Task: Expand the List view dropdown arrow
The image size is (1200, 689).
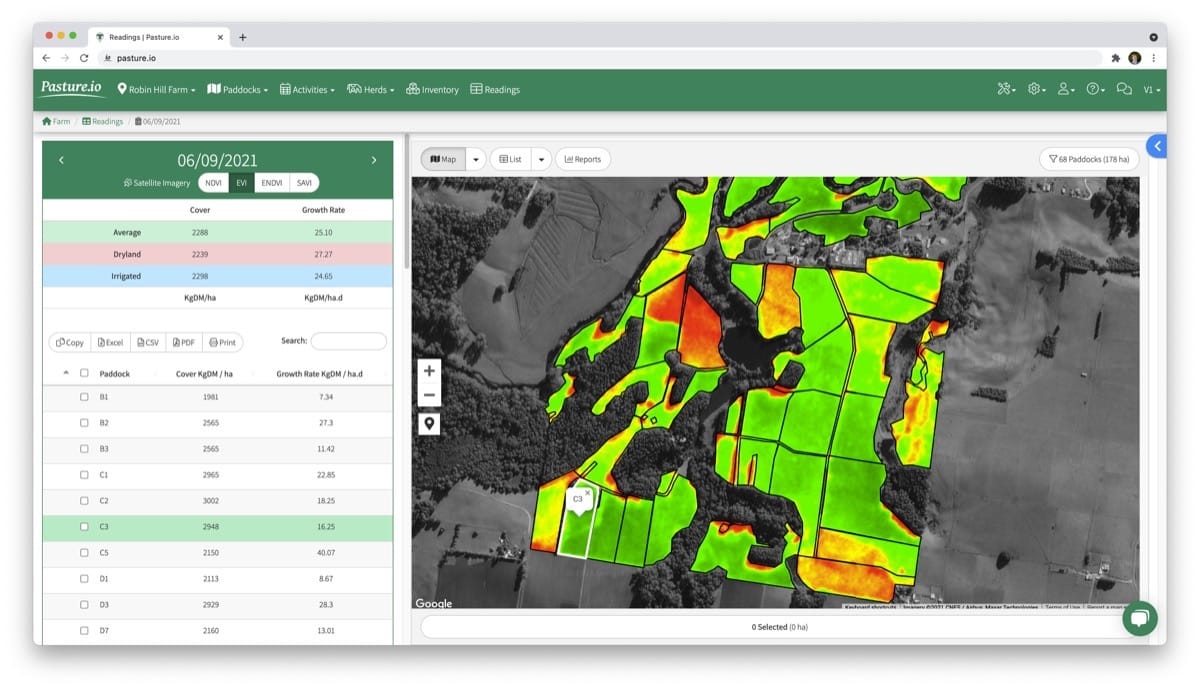Action: (541, 159)
